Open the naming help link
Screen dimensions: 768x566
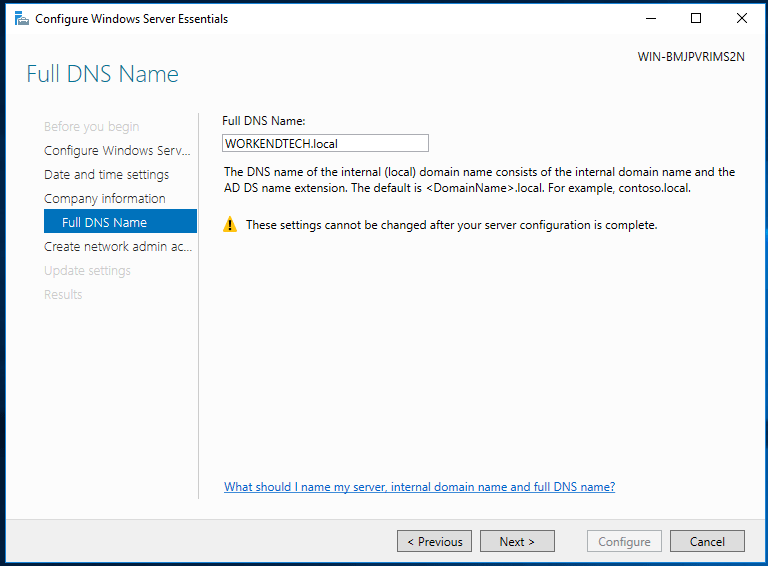[419, 487]
